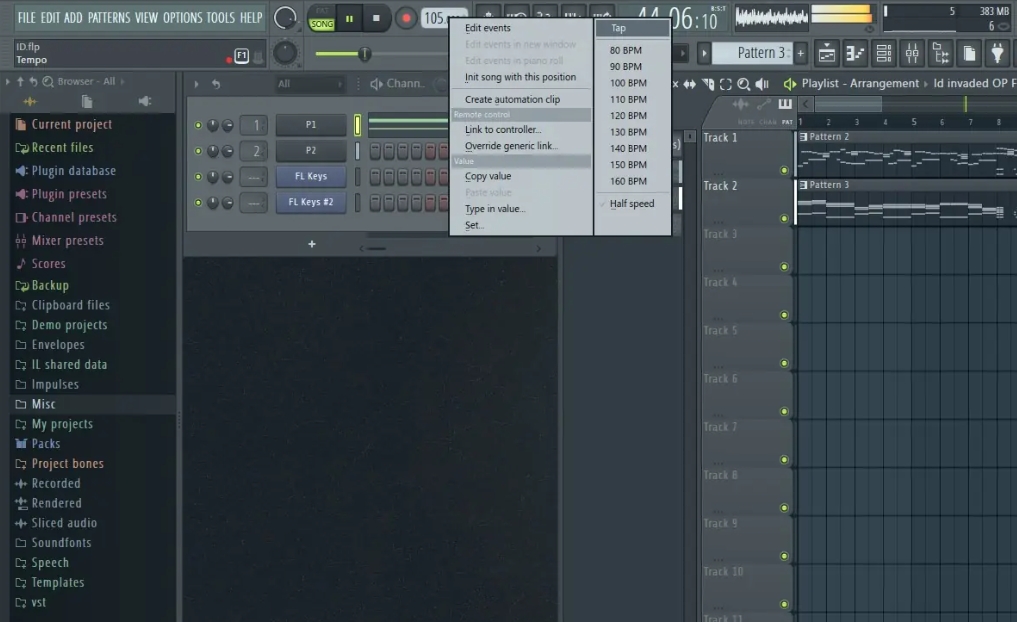Click the 'FL Keys #2' channel button
The height and width of the screenshot is (622, 1017).
point(311,202)
